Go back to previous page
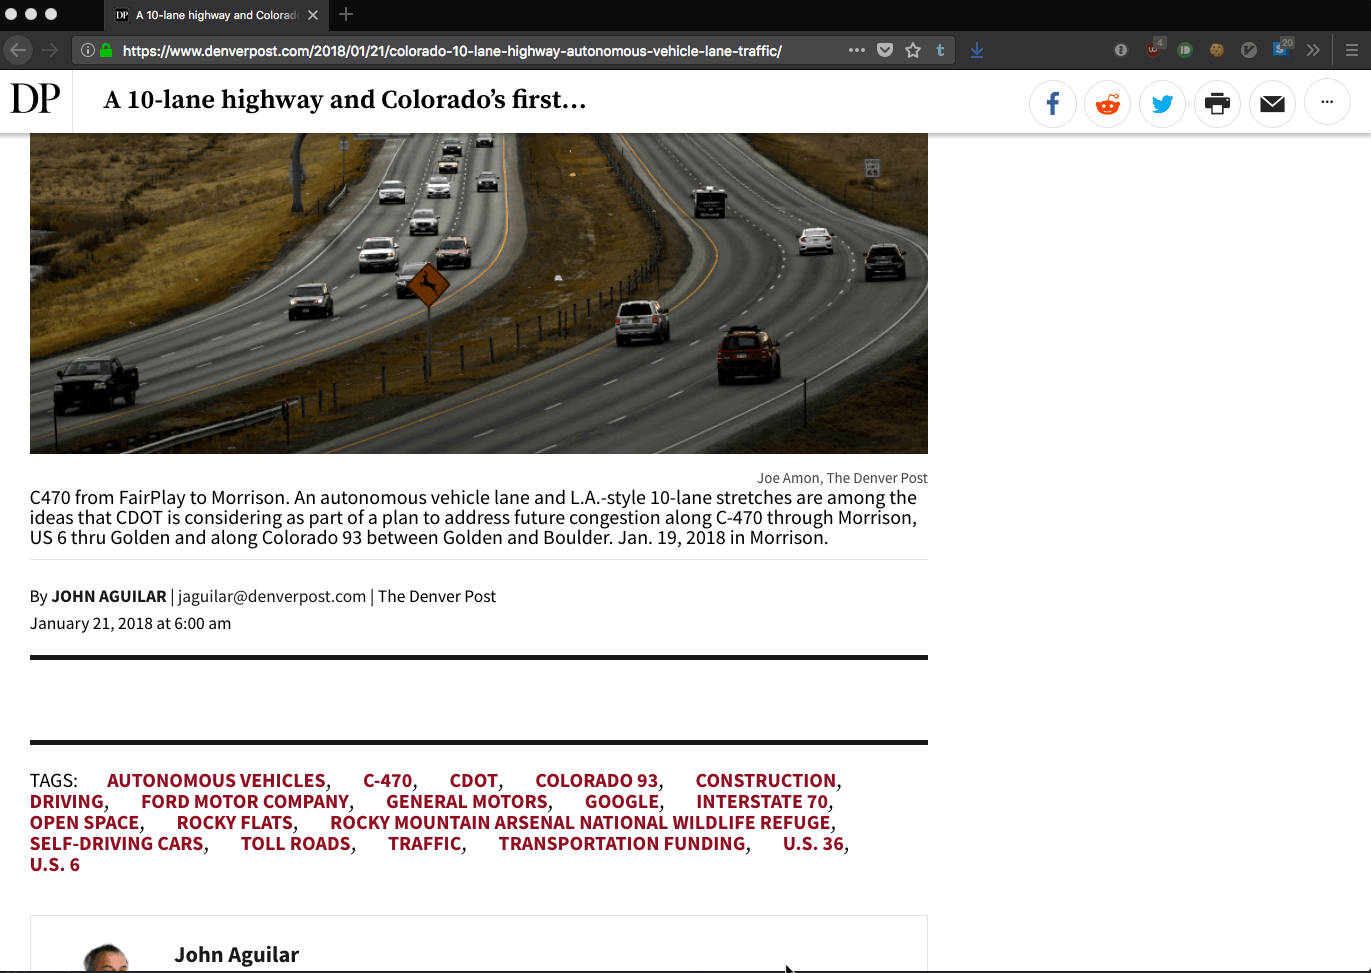This screenshot has height=973, width=1371. (x=18, y=50)
